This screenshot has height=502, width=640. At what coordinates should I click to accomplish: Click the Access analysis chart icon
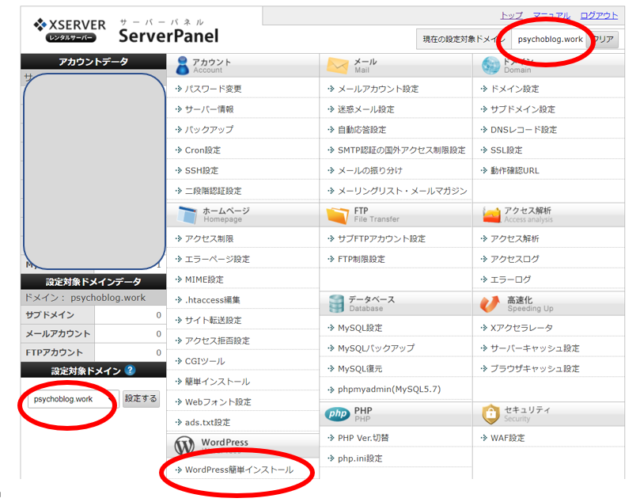pyautogui.click(x=491, y=215)
